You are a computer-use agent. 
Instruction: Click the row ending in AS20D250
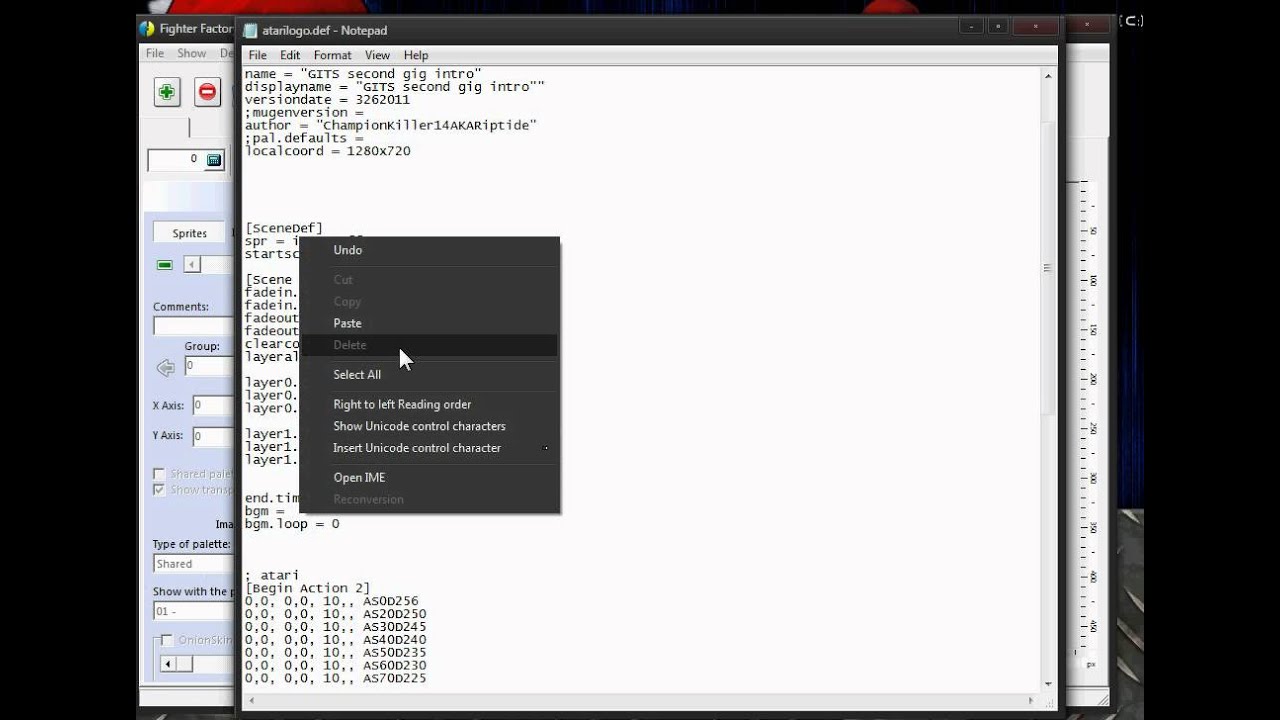[335, 614]
